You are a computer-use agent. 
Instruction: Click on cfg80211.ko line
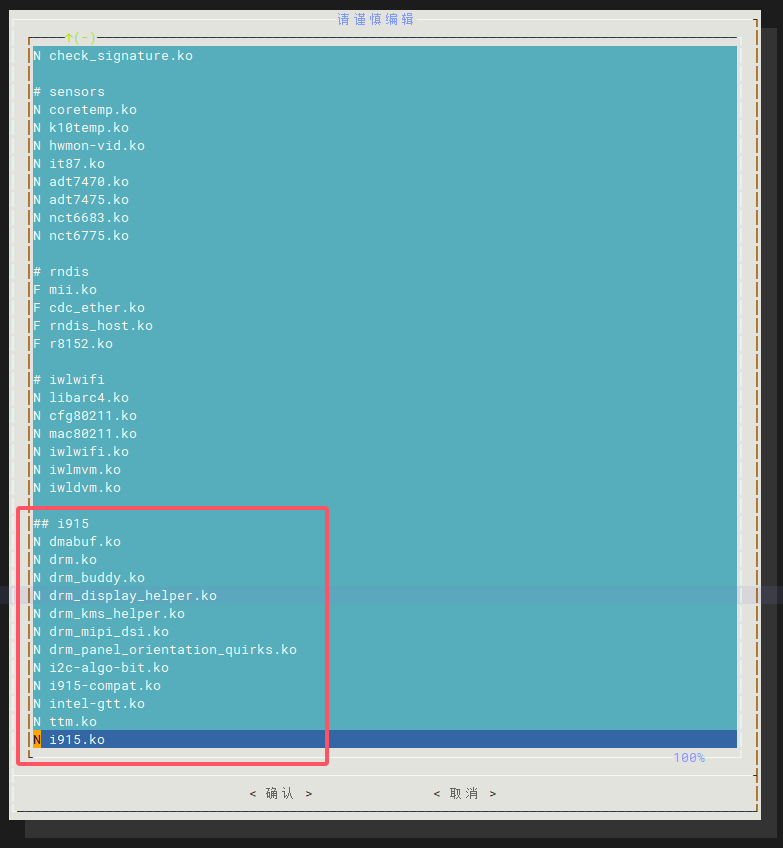point(92,415)
